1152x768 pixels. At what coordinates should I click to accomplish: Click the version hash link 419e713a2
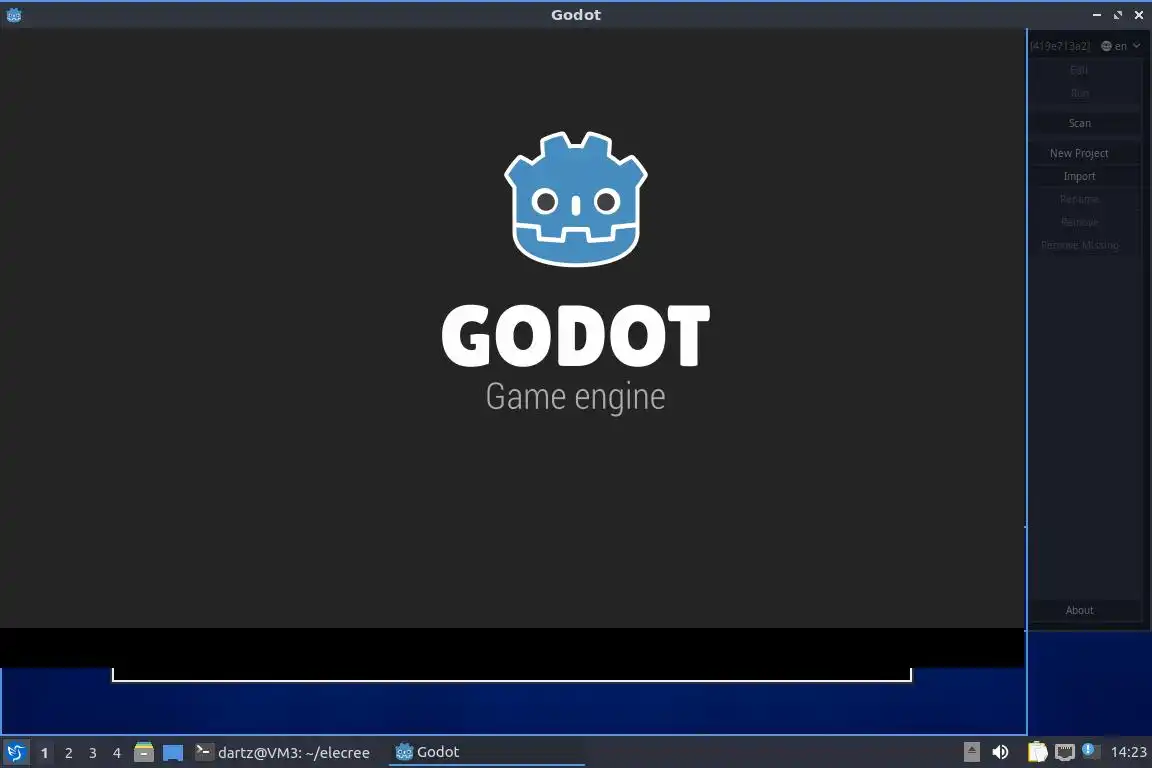(1060, 46)
